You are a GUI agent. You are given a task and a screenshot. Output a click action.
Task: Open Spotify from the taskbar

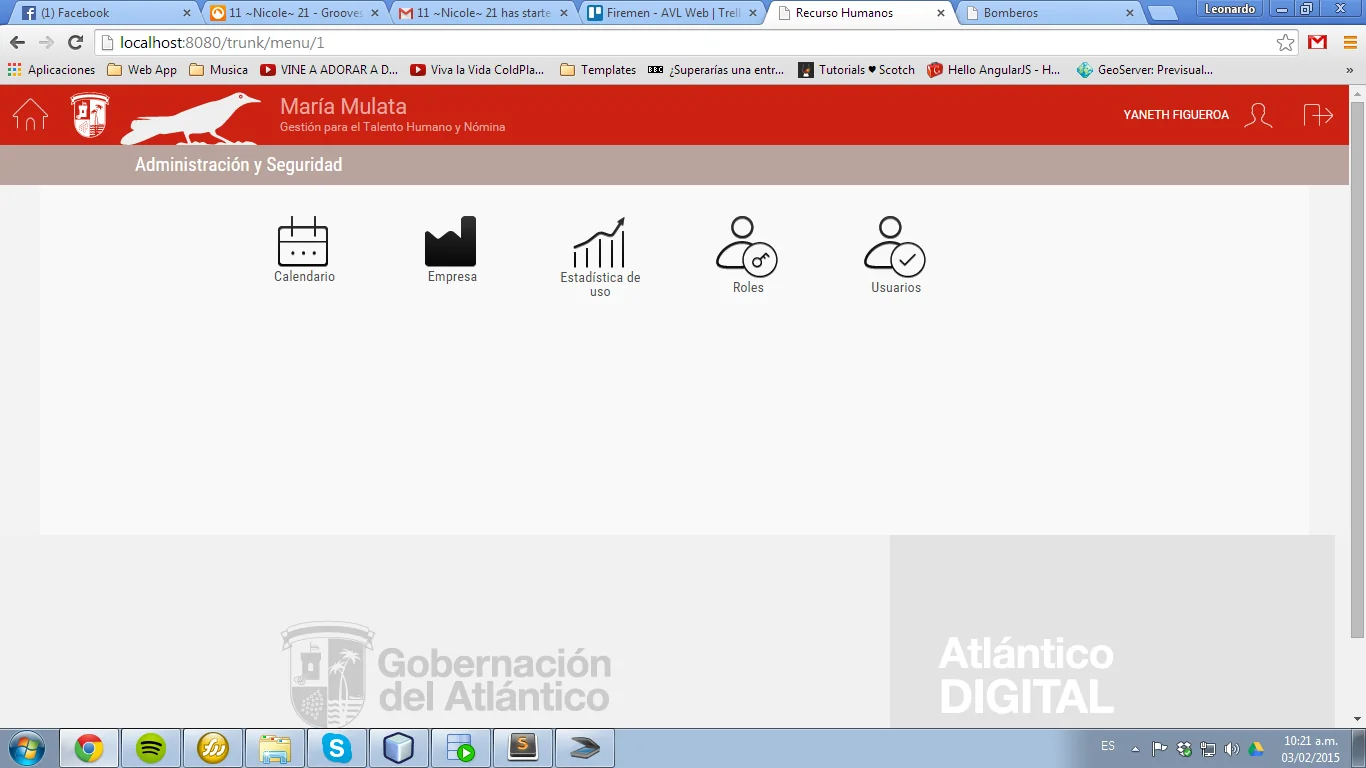tap(151, 748)
